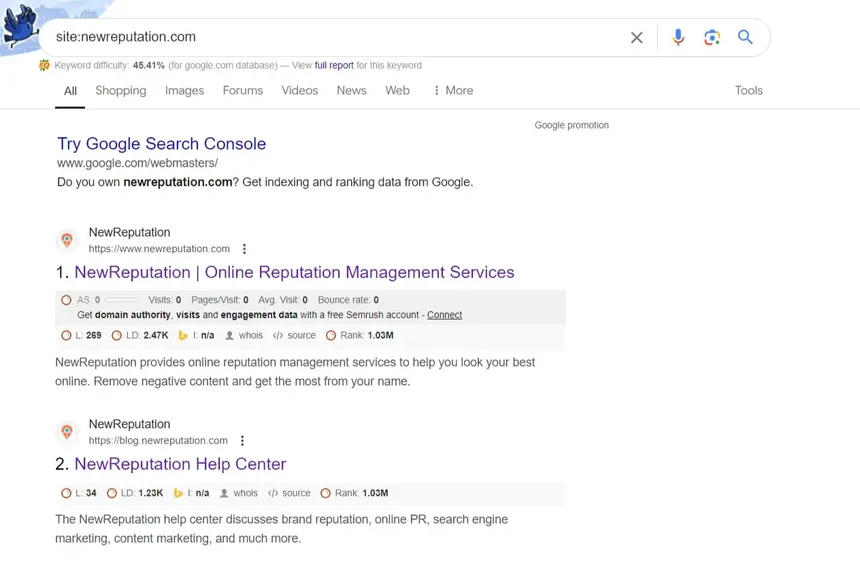Click the Bounce rate: 0 metric
The height and width of the screenshot is (561, 860).
pyautogui.click(x=348, y=300)
